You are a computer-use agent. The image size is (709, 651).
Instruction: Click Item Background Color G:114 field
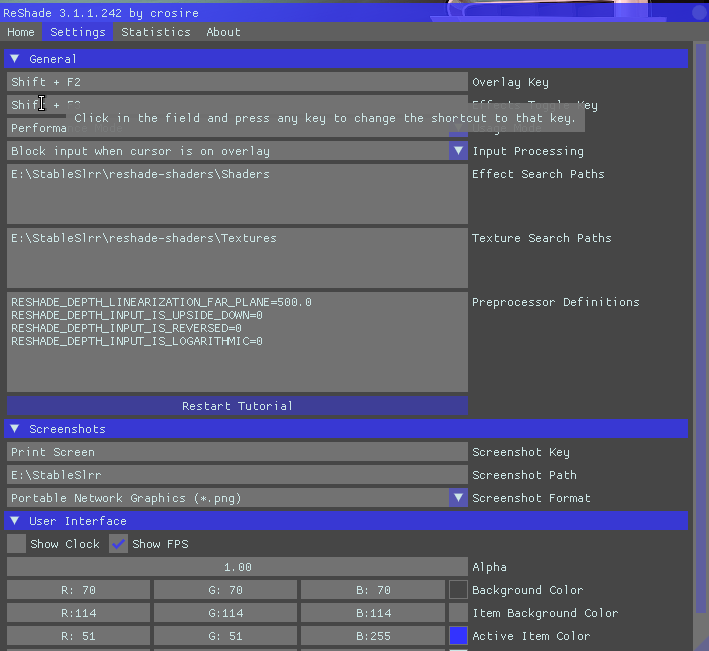[226, 613]
